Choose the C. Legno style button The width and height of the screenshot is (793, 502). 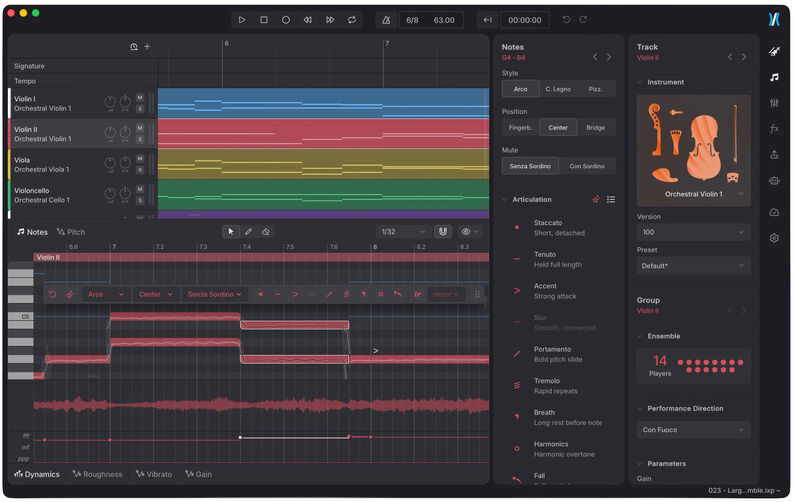click(x=558, y=89)
